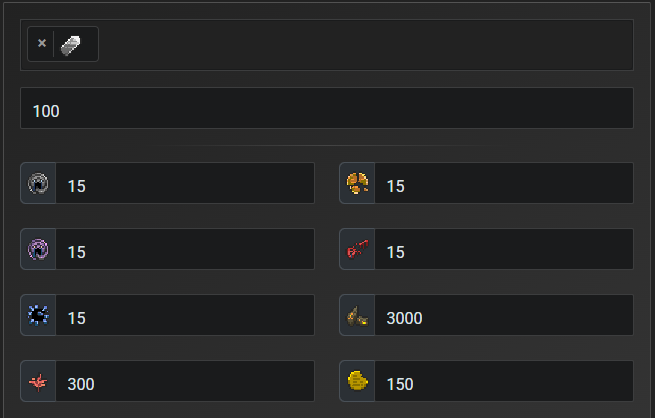Click the grey swirl material icon
Viewport: 655px width, 418px height.
click(38, 184)
